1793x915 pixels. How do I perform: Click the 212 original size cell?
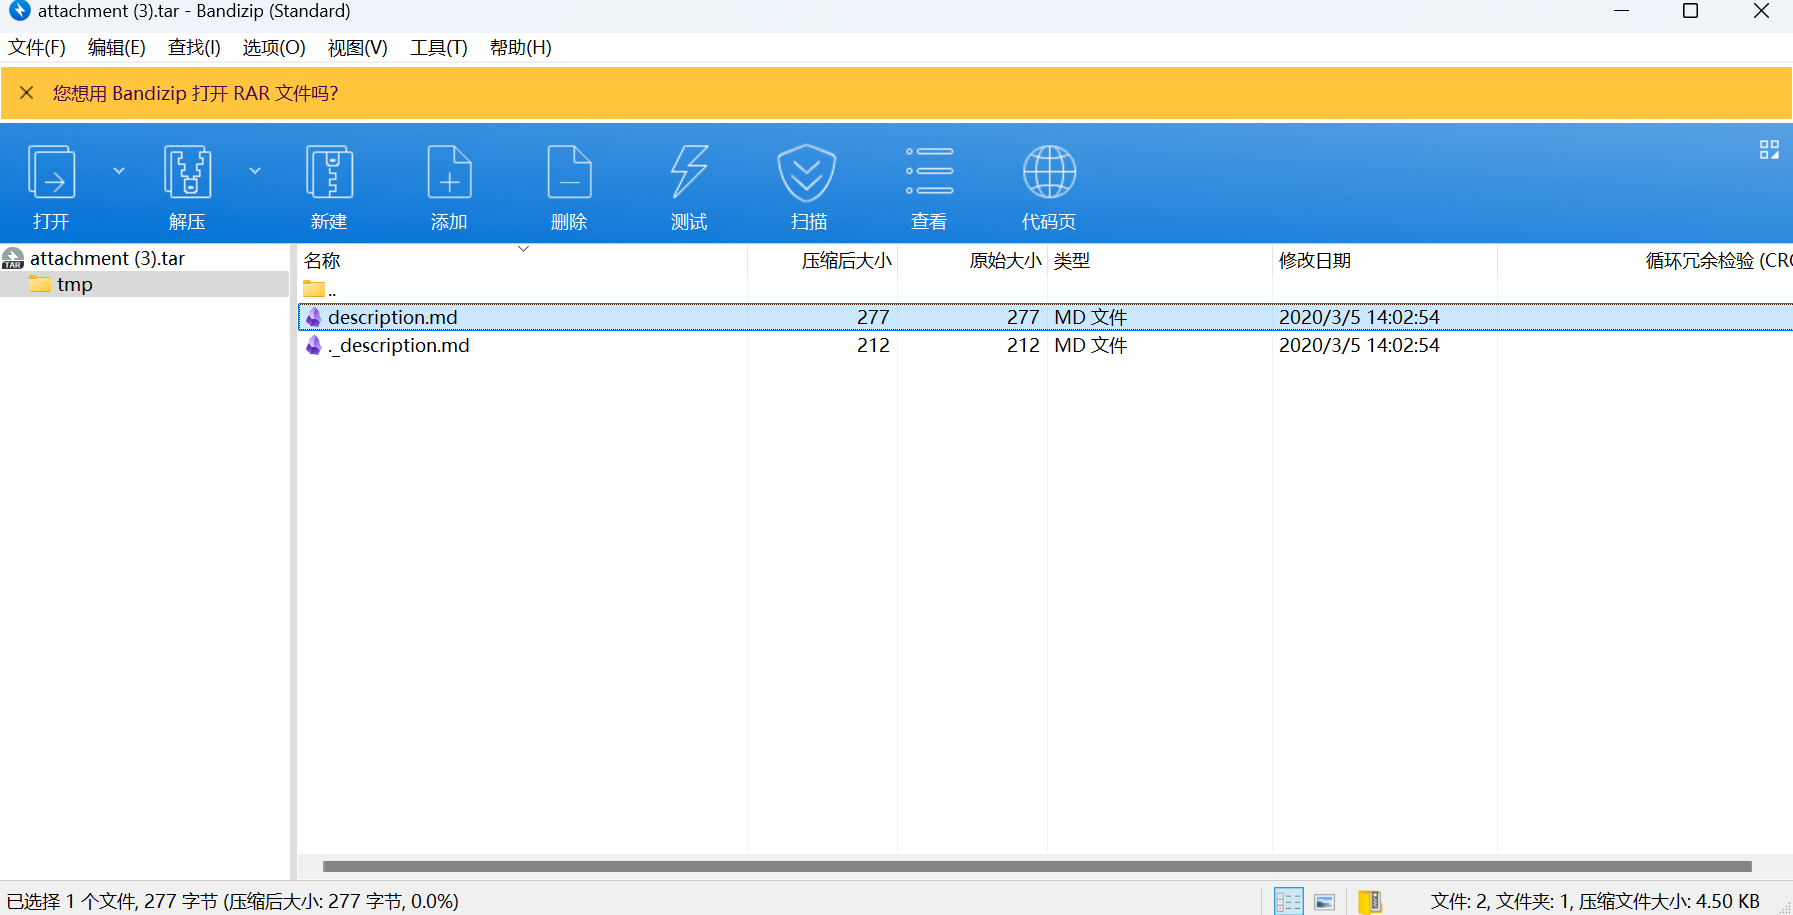(1023, 345)
